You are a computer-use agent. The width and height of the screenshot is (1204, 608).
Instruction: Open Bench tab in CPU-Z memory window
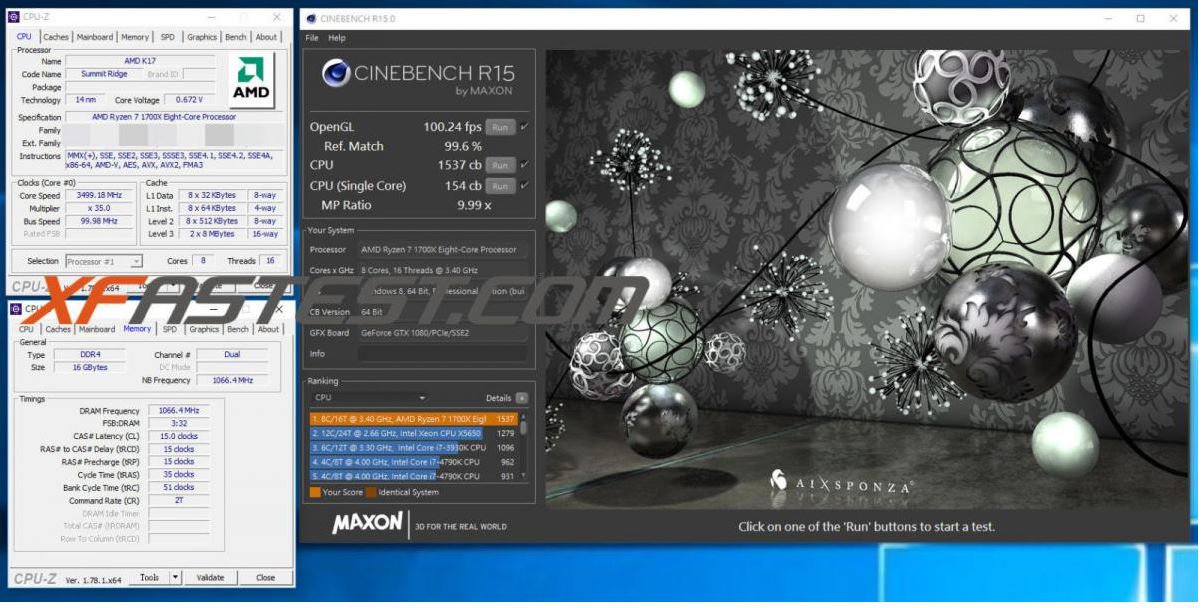pyautogui.click(x=238, y=329)
